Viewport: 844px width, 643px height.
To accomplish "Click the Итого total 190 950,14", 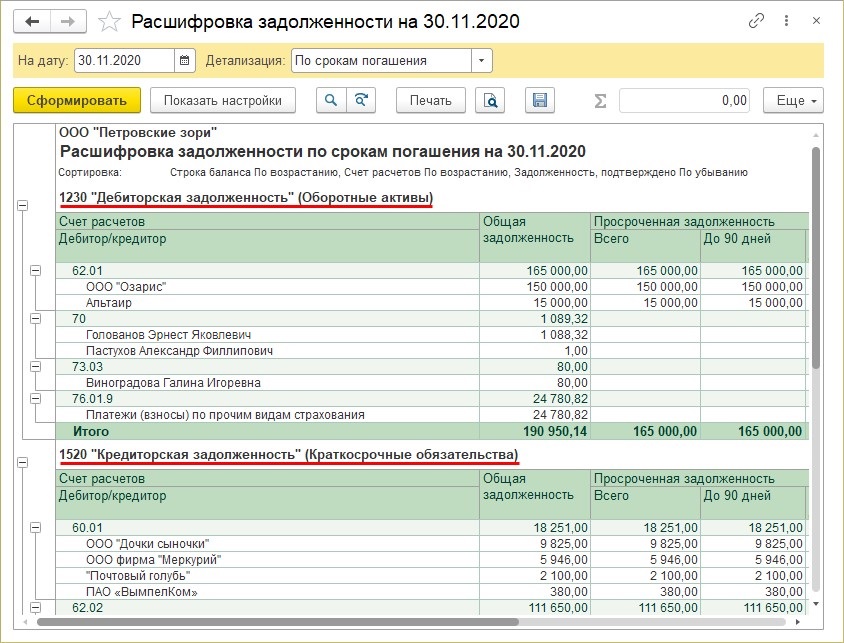I will [555, 431].
